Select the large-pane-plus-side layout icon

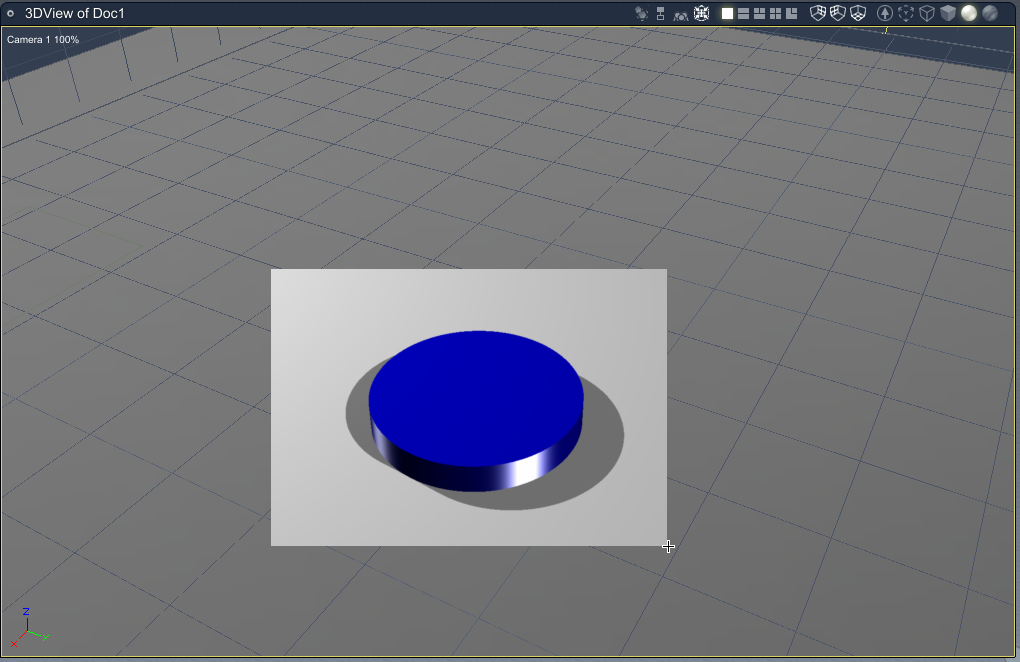point(792,14)
